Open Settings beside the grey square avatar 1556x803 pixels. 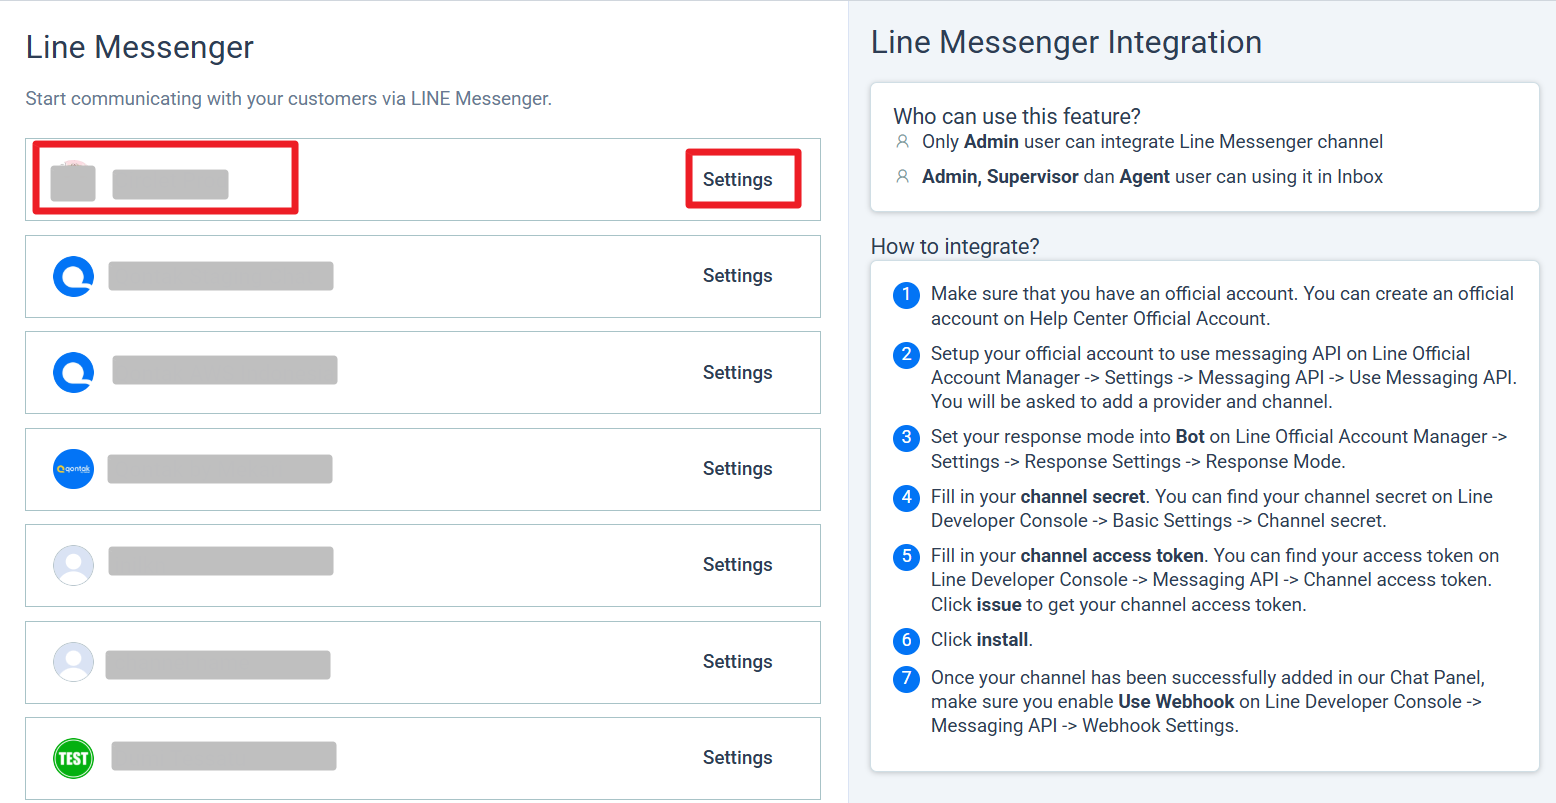737,180
